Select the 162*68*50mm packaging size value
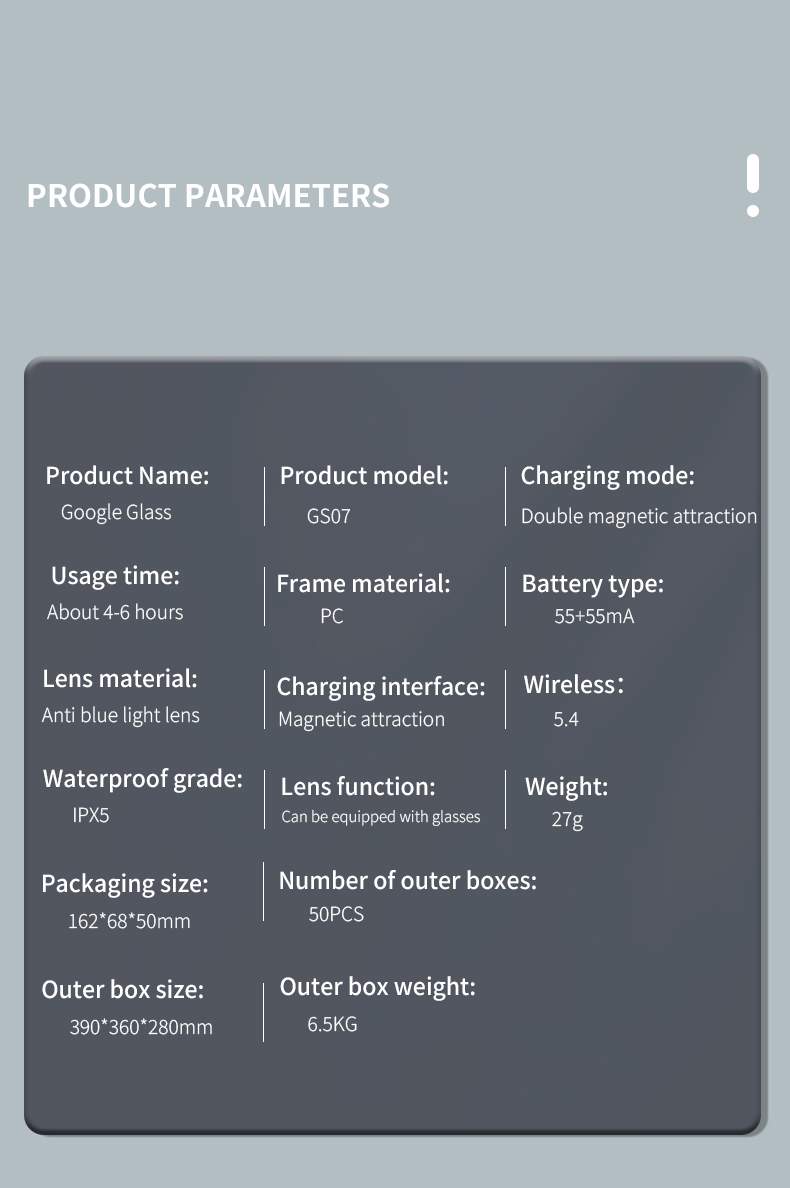The width and height of the screenshot is (790, 1188). [x=129, y=921]
